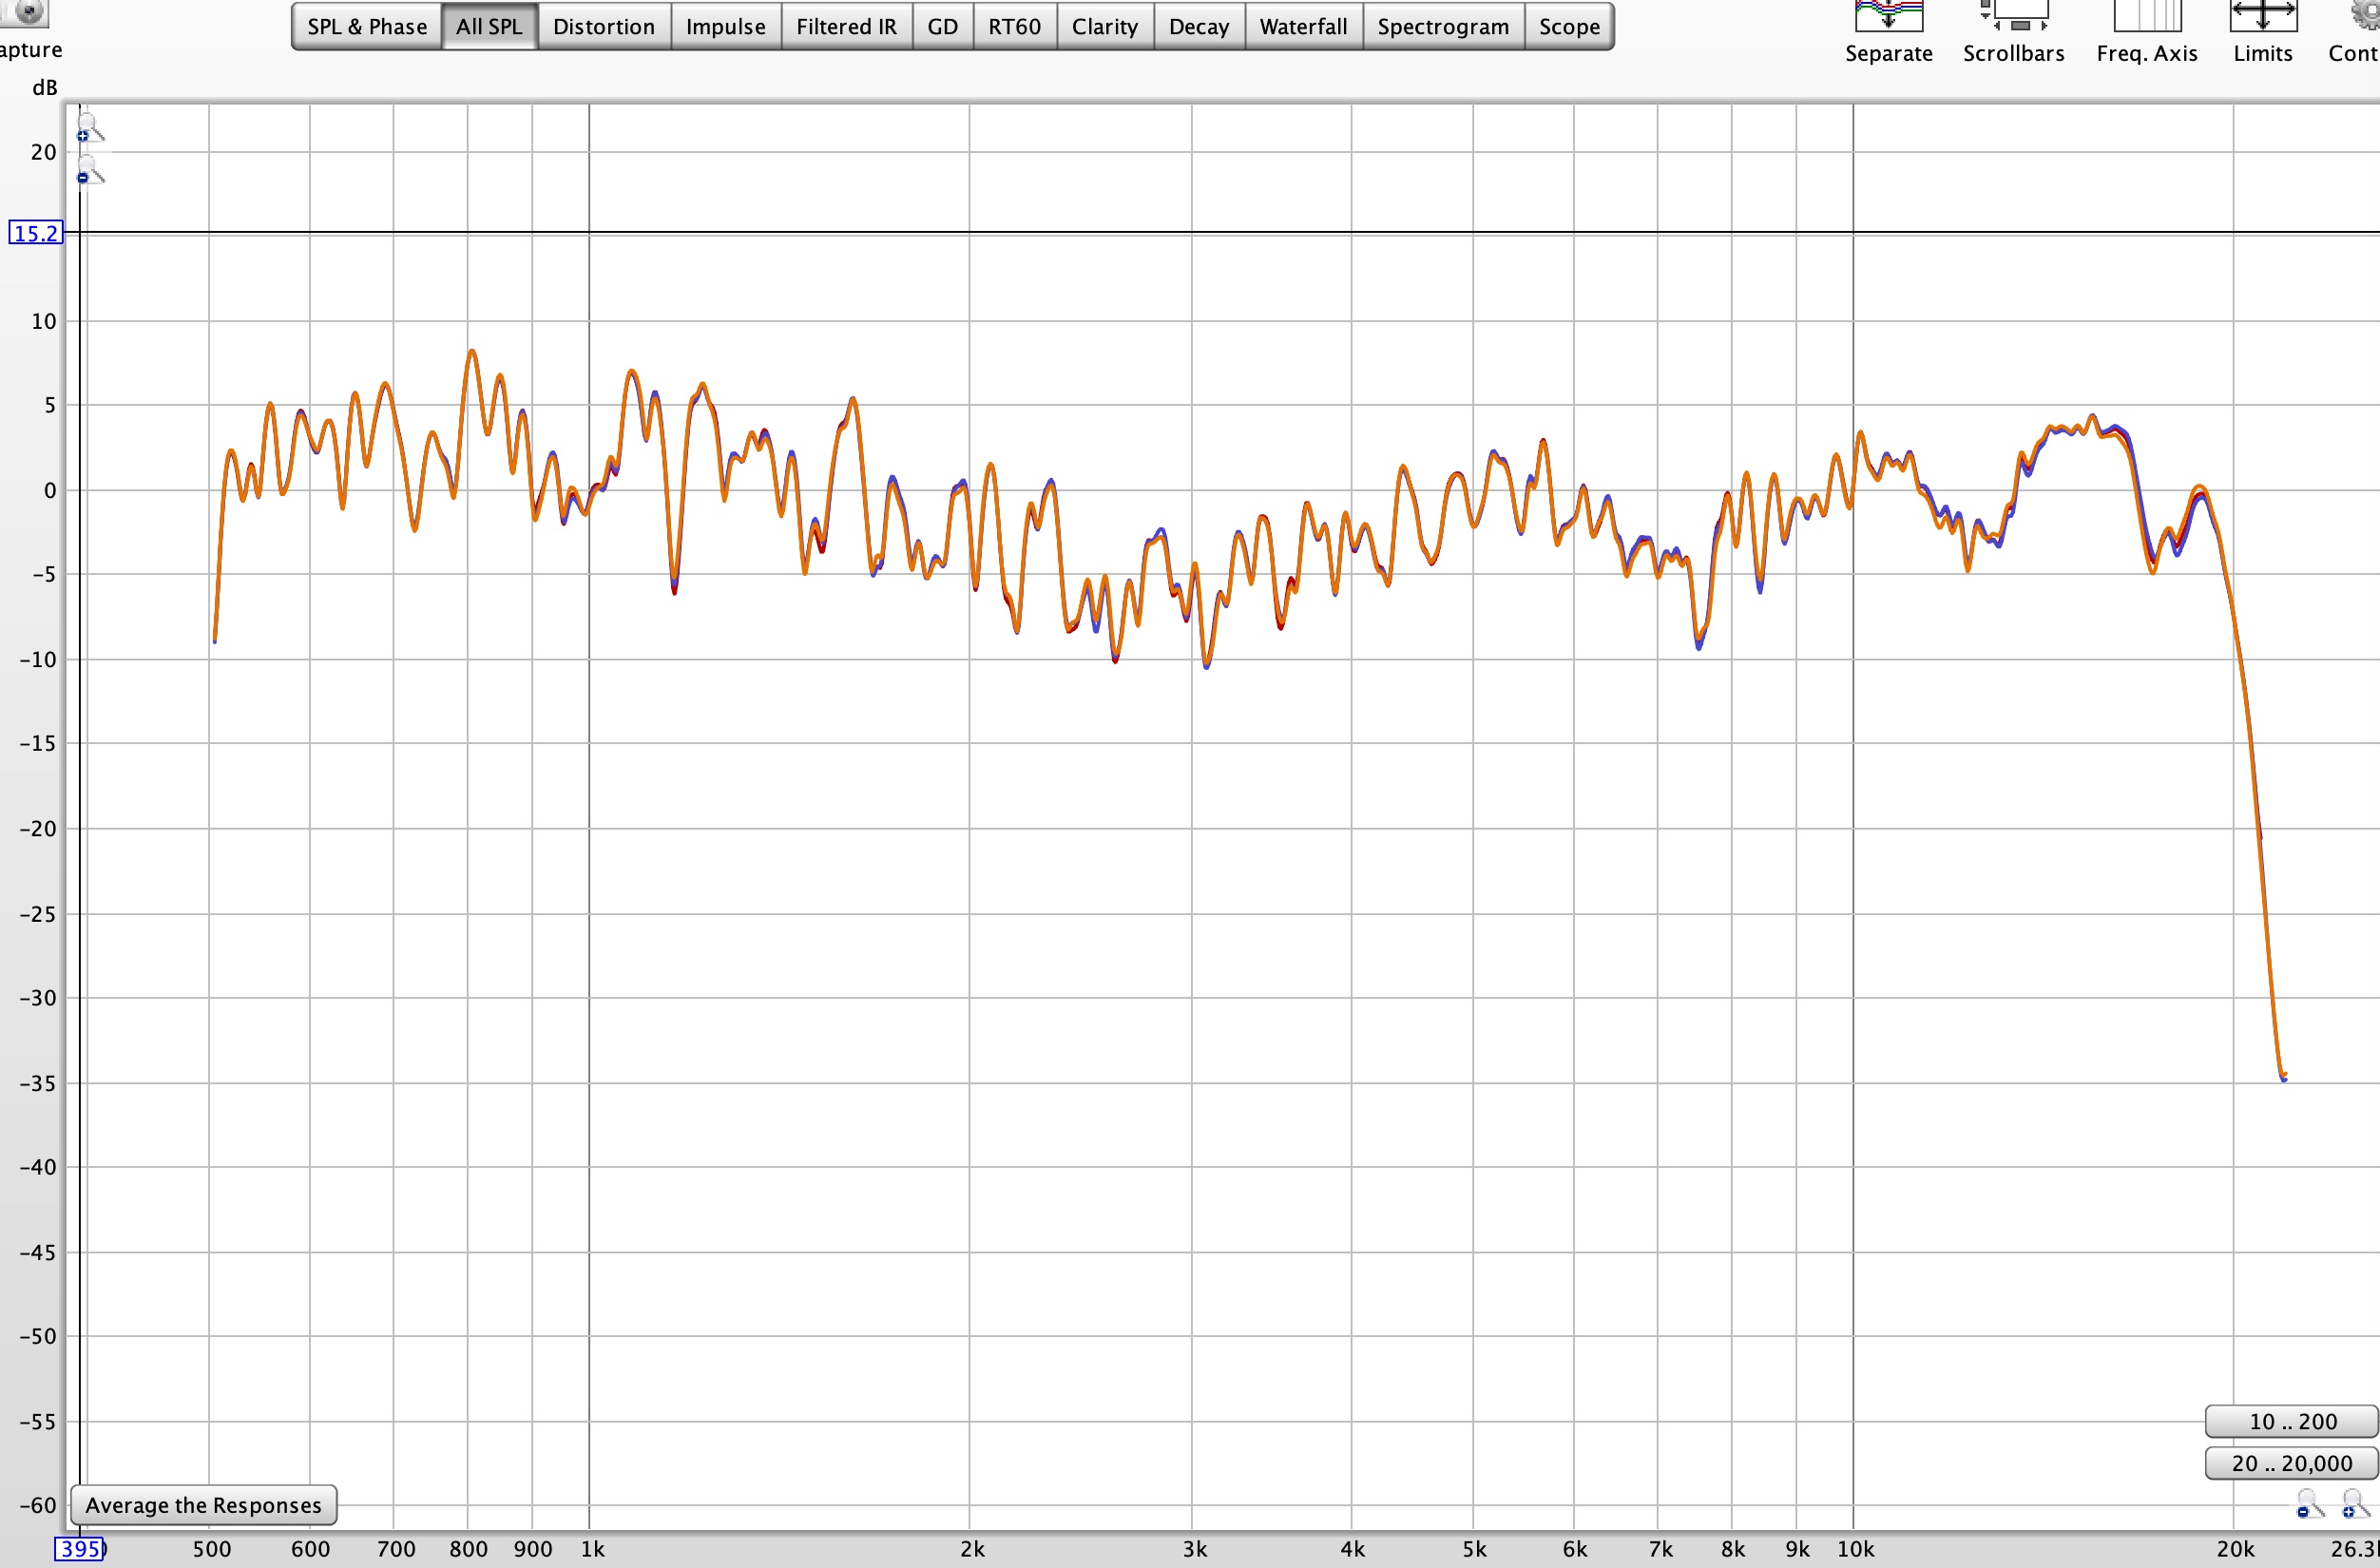Open the Waterfall tab

(x=1303, y=27)
